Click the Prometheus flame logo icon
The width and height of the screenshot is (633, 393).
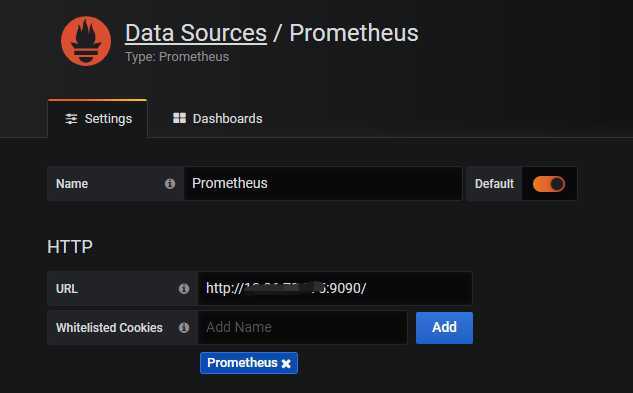point(86,41)
